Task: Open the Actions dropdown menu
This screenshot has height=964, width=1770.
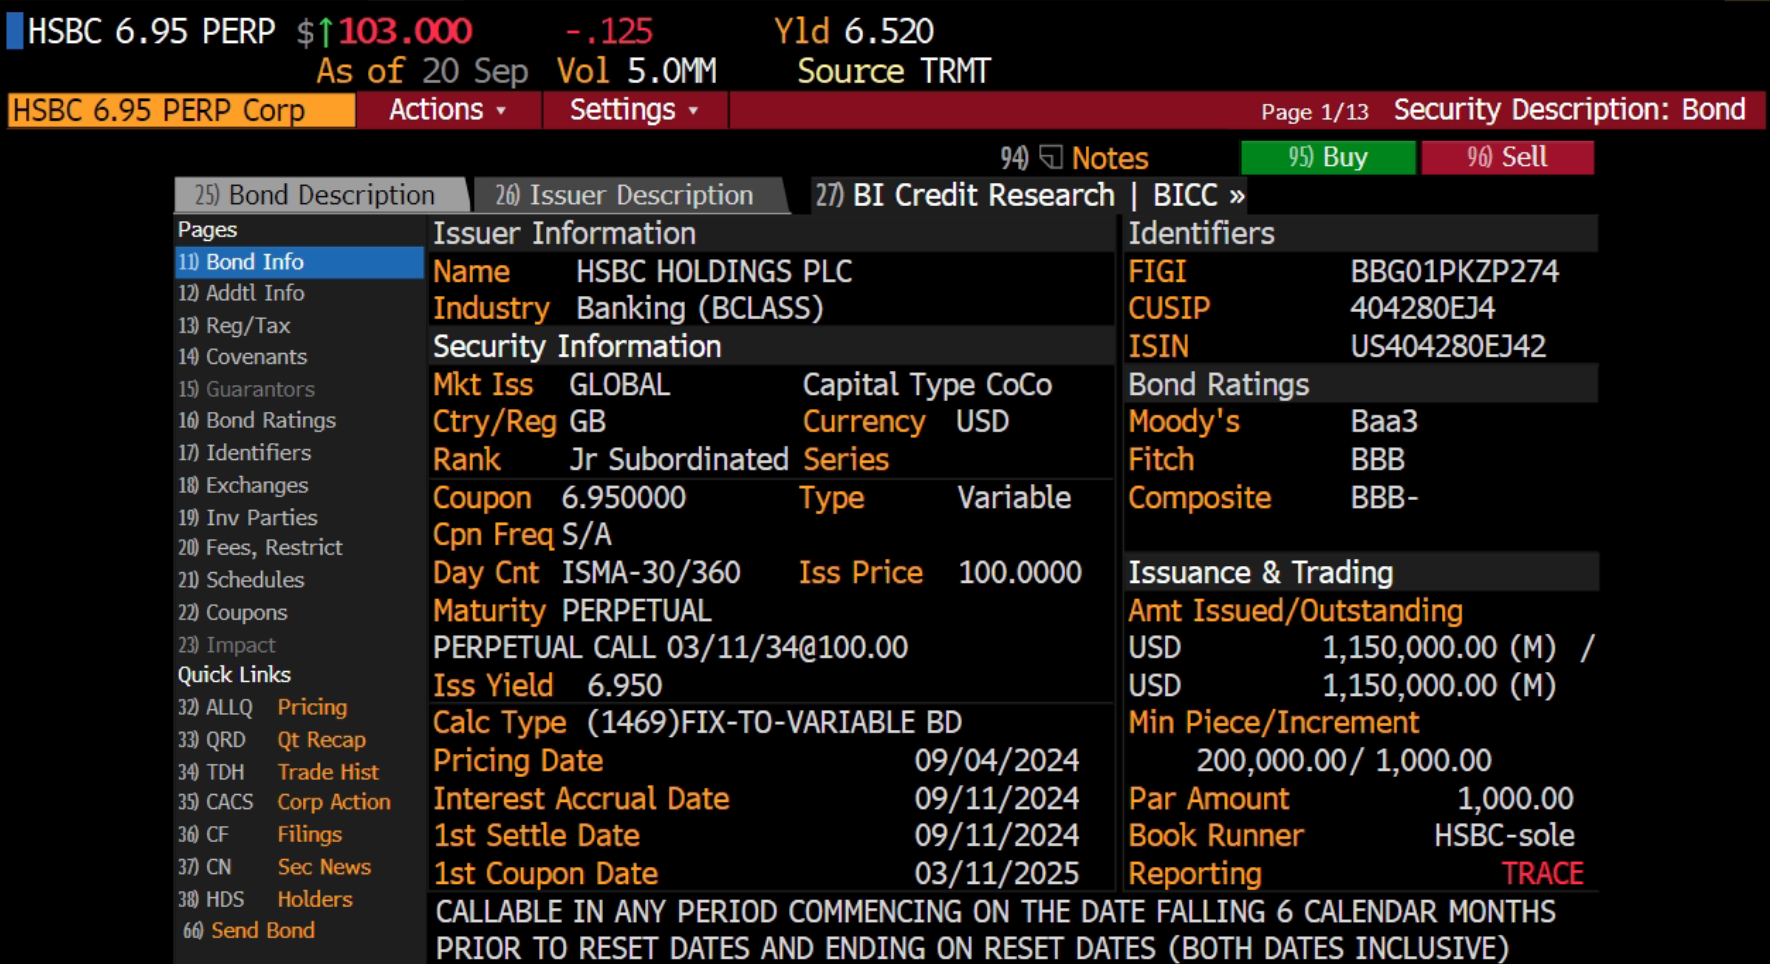Action: (x=448, y=110)
